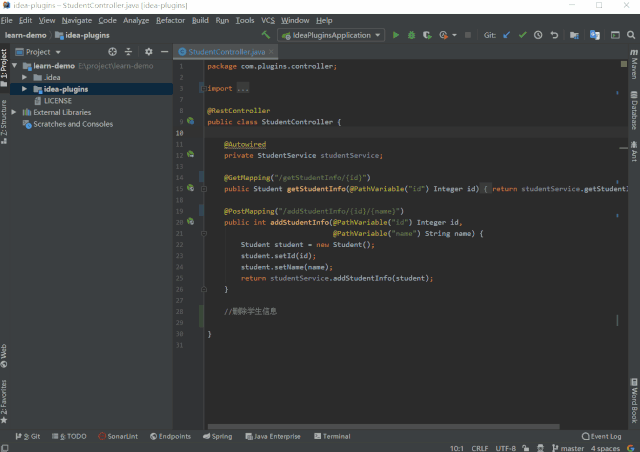Open Git show history clock icon
The height and width of the screenshot is (452, 640).
[x=538, y=35]
